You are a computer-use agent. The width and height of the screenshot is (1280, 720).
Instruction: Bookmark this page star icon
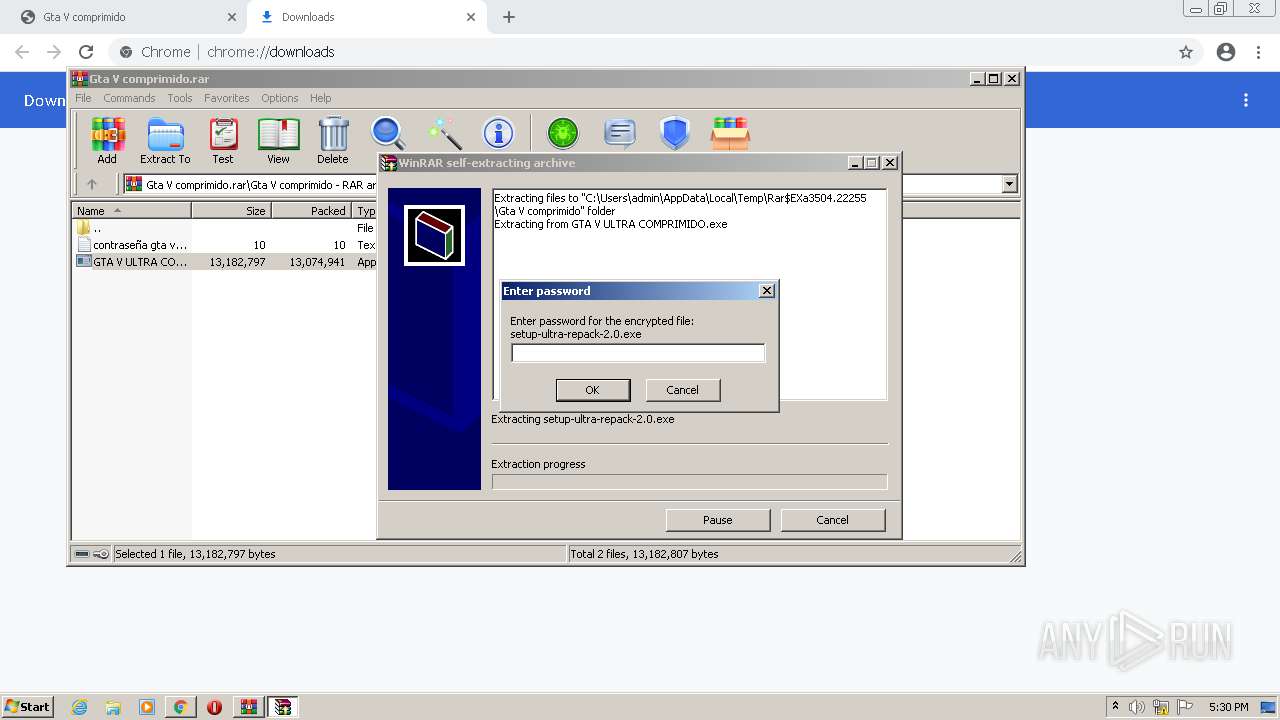1186,52
